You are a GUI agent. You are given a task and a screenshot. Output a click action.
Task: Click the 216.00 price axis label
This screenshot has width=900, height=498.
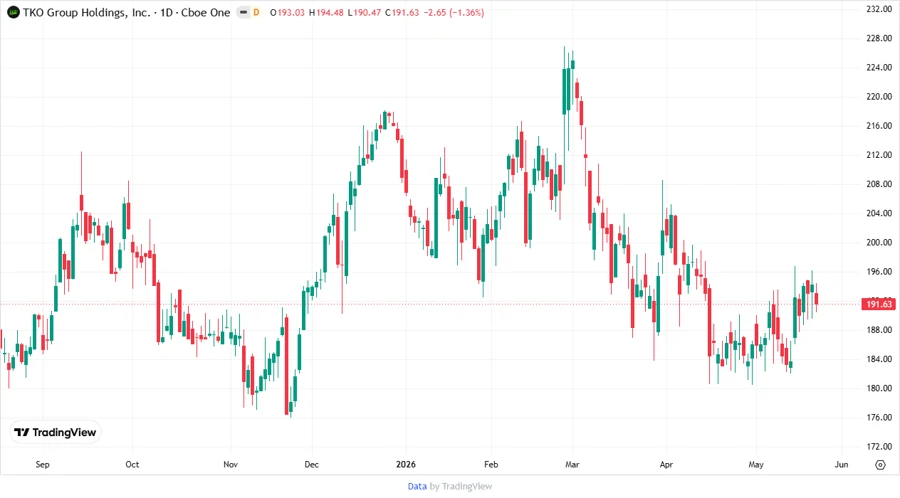tap(879, 126)
